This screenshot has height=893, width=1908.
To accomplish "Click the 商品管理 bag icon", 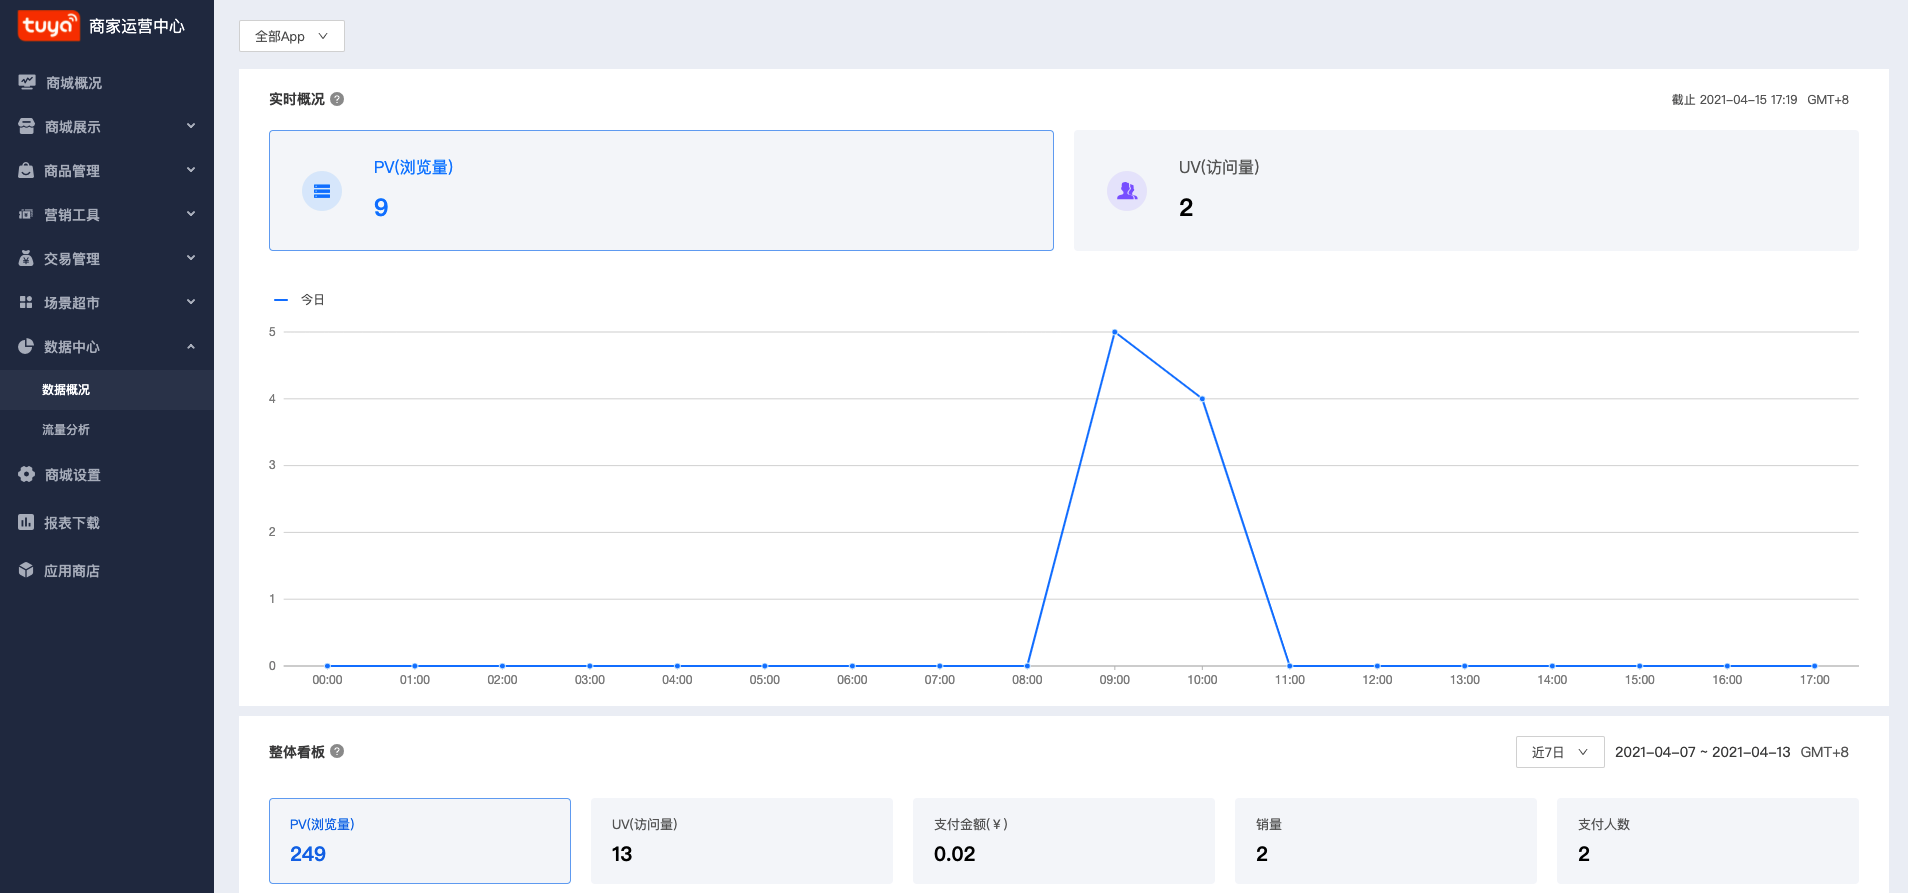I will click(26, 170).
